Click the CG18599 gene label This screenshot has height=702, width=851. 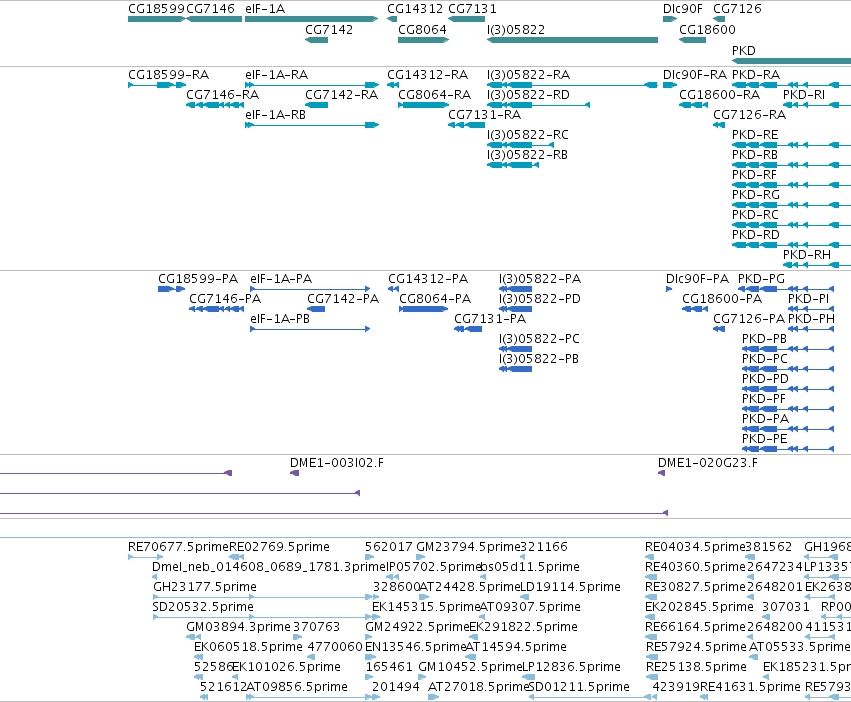tap(156, 9)
